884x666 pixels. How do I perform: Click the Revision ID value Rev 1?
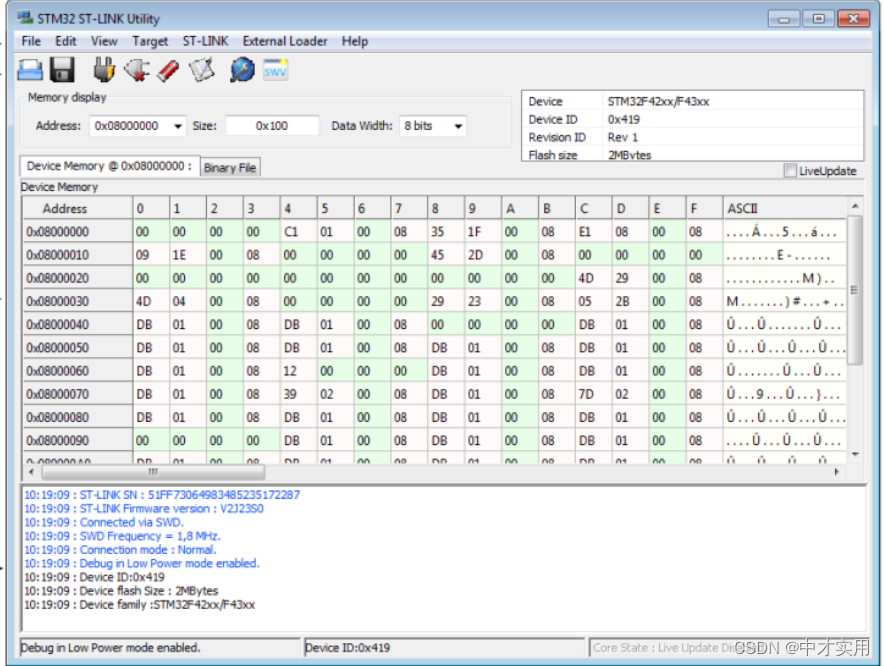[622, 137]
